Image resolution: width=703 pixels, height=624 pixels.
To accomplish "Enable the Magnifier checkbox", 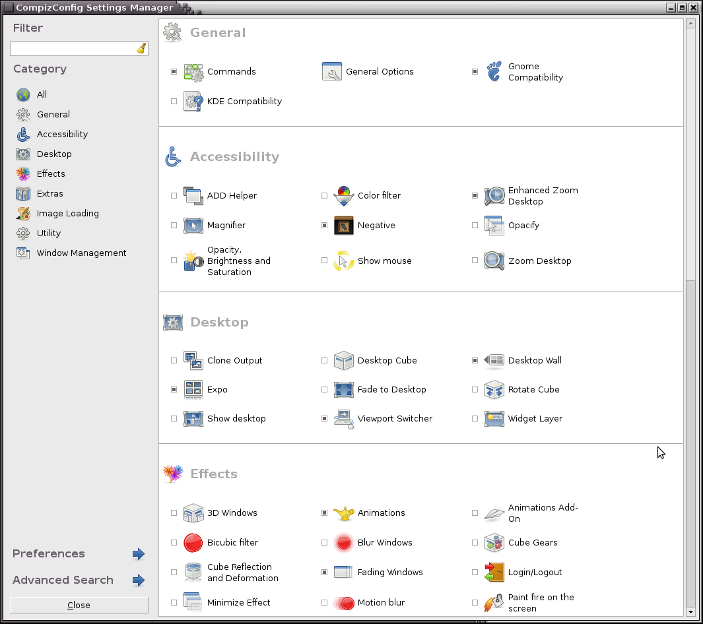I will (x=174, y=225).
